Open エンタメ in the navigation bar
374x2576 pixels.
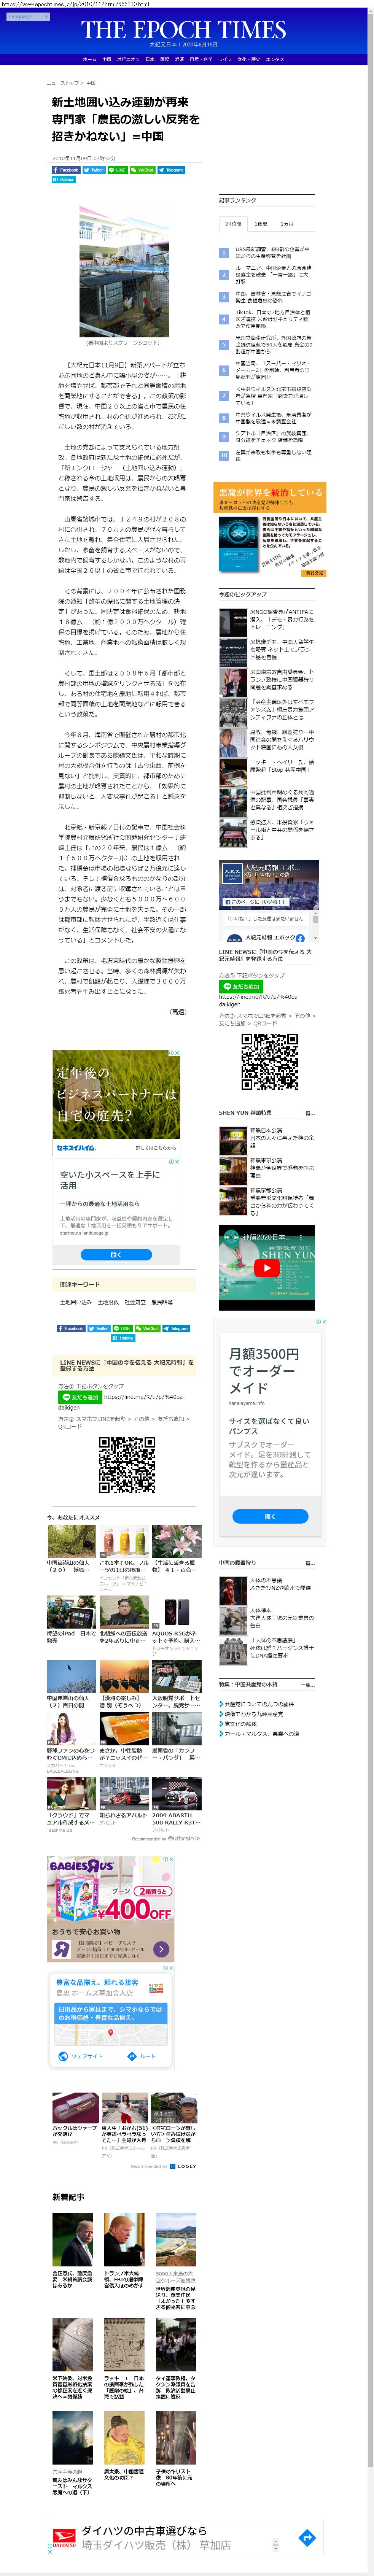coord(275,59)
